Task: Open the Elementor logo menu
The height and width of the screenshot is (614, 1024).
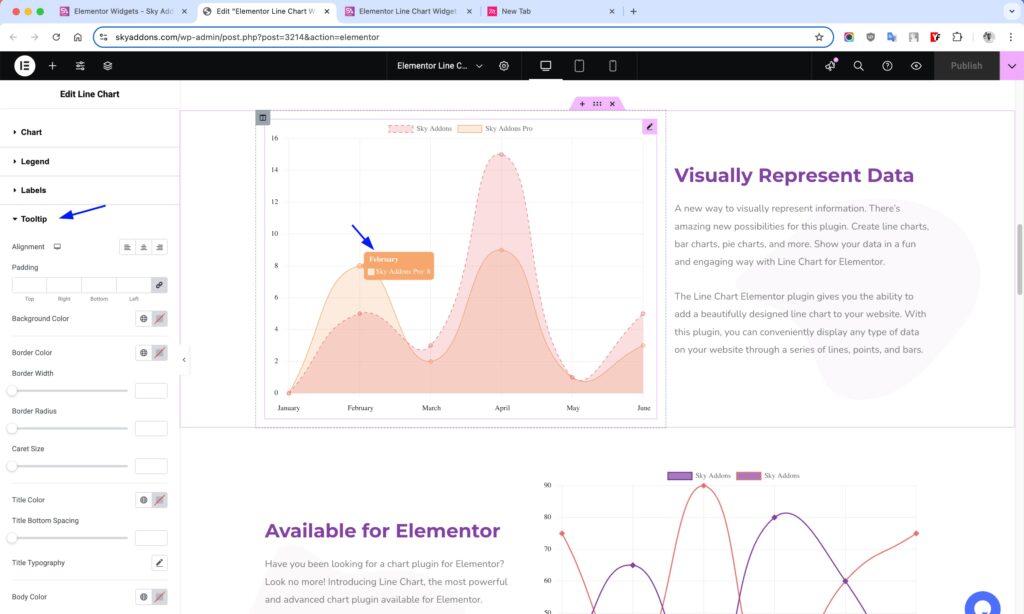Action: pyautogui.click(x=25, y=65)
